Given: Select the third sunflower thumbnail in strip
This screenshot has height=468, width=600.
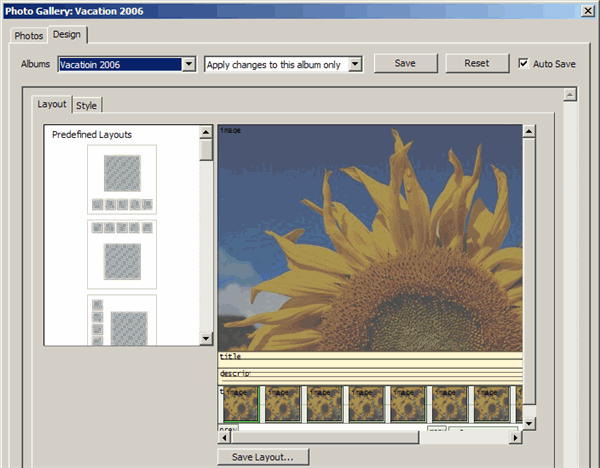Looking at the screenshot, I should (x=325, y=404).
